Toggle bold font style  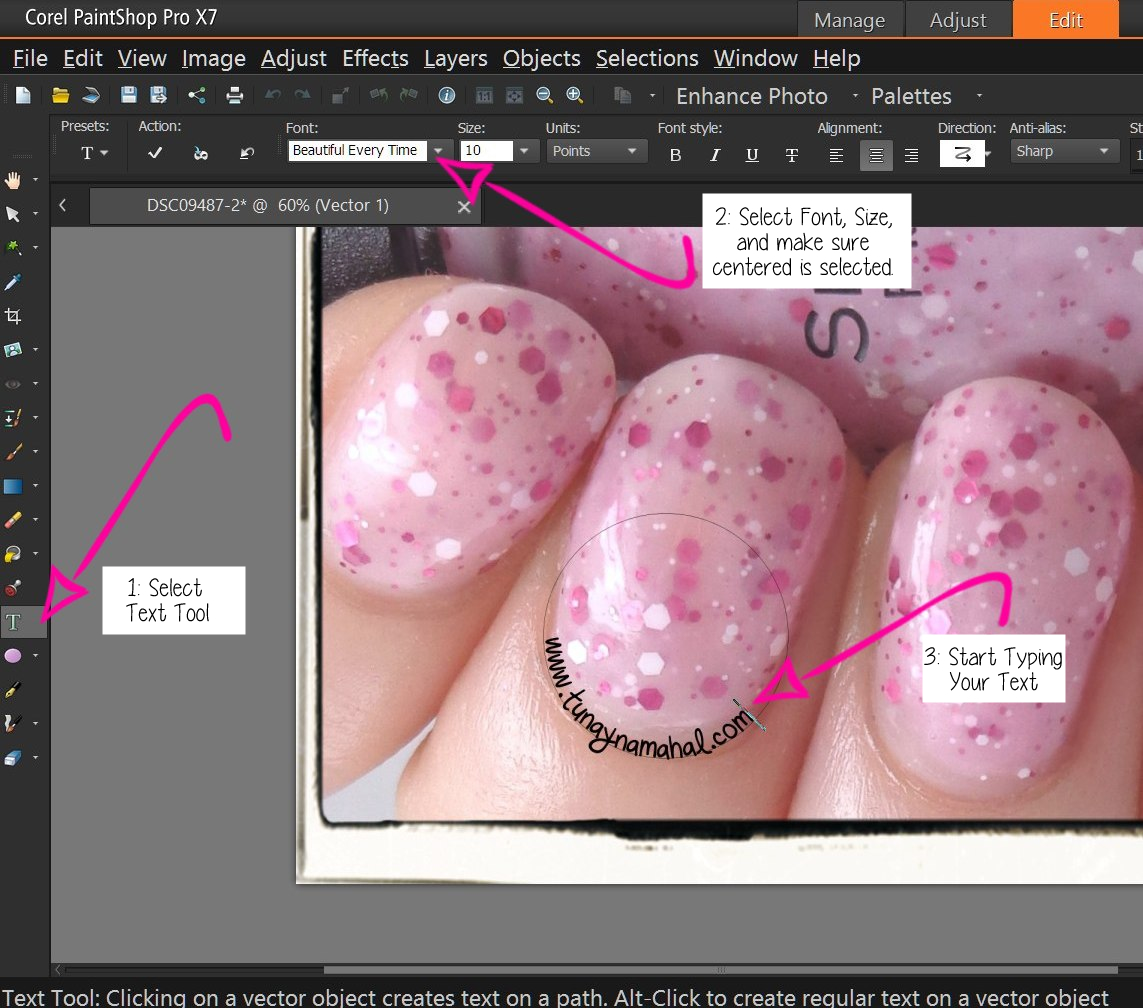[x=675, y=155]
